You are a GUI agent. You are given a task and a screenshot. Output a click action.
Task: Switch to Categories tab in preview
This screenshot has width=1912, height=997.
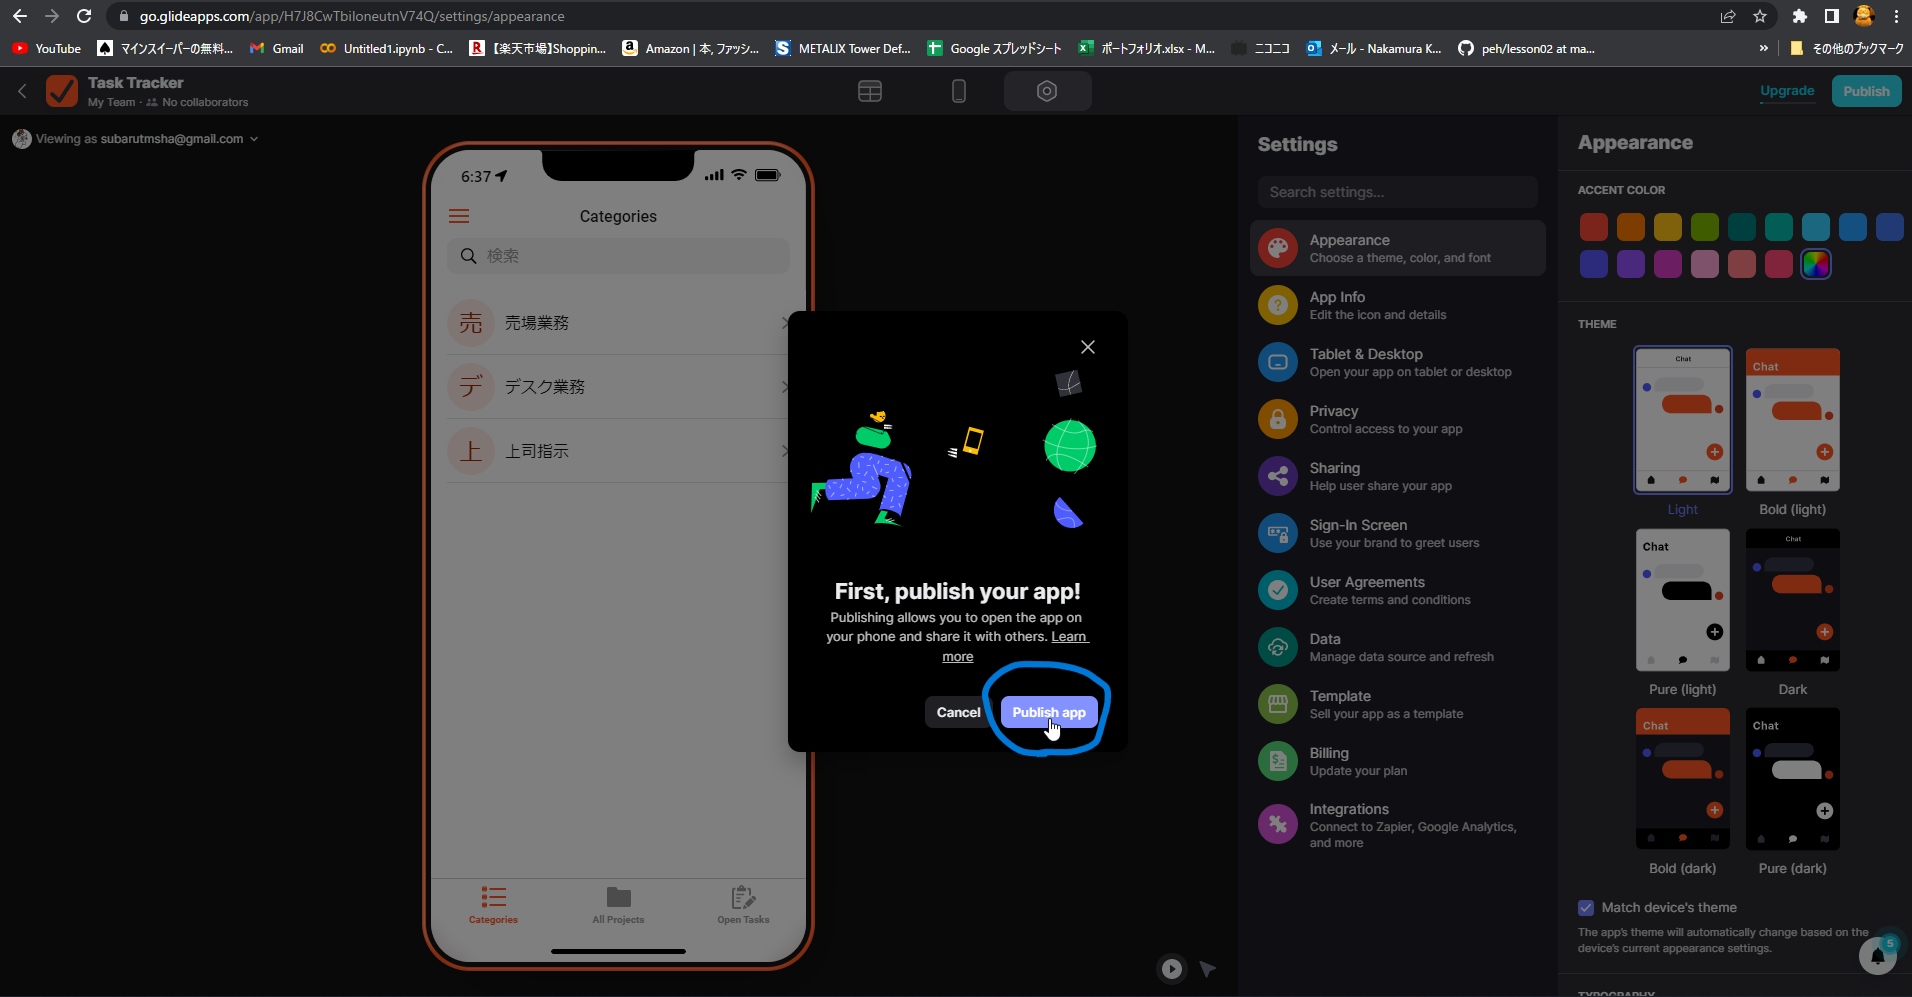click(493, 904)
